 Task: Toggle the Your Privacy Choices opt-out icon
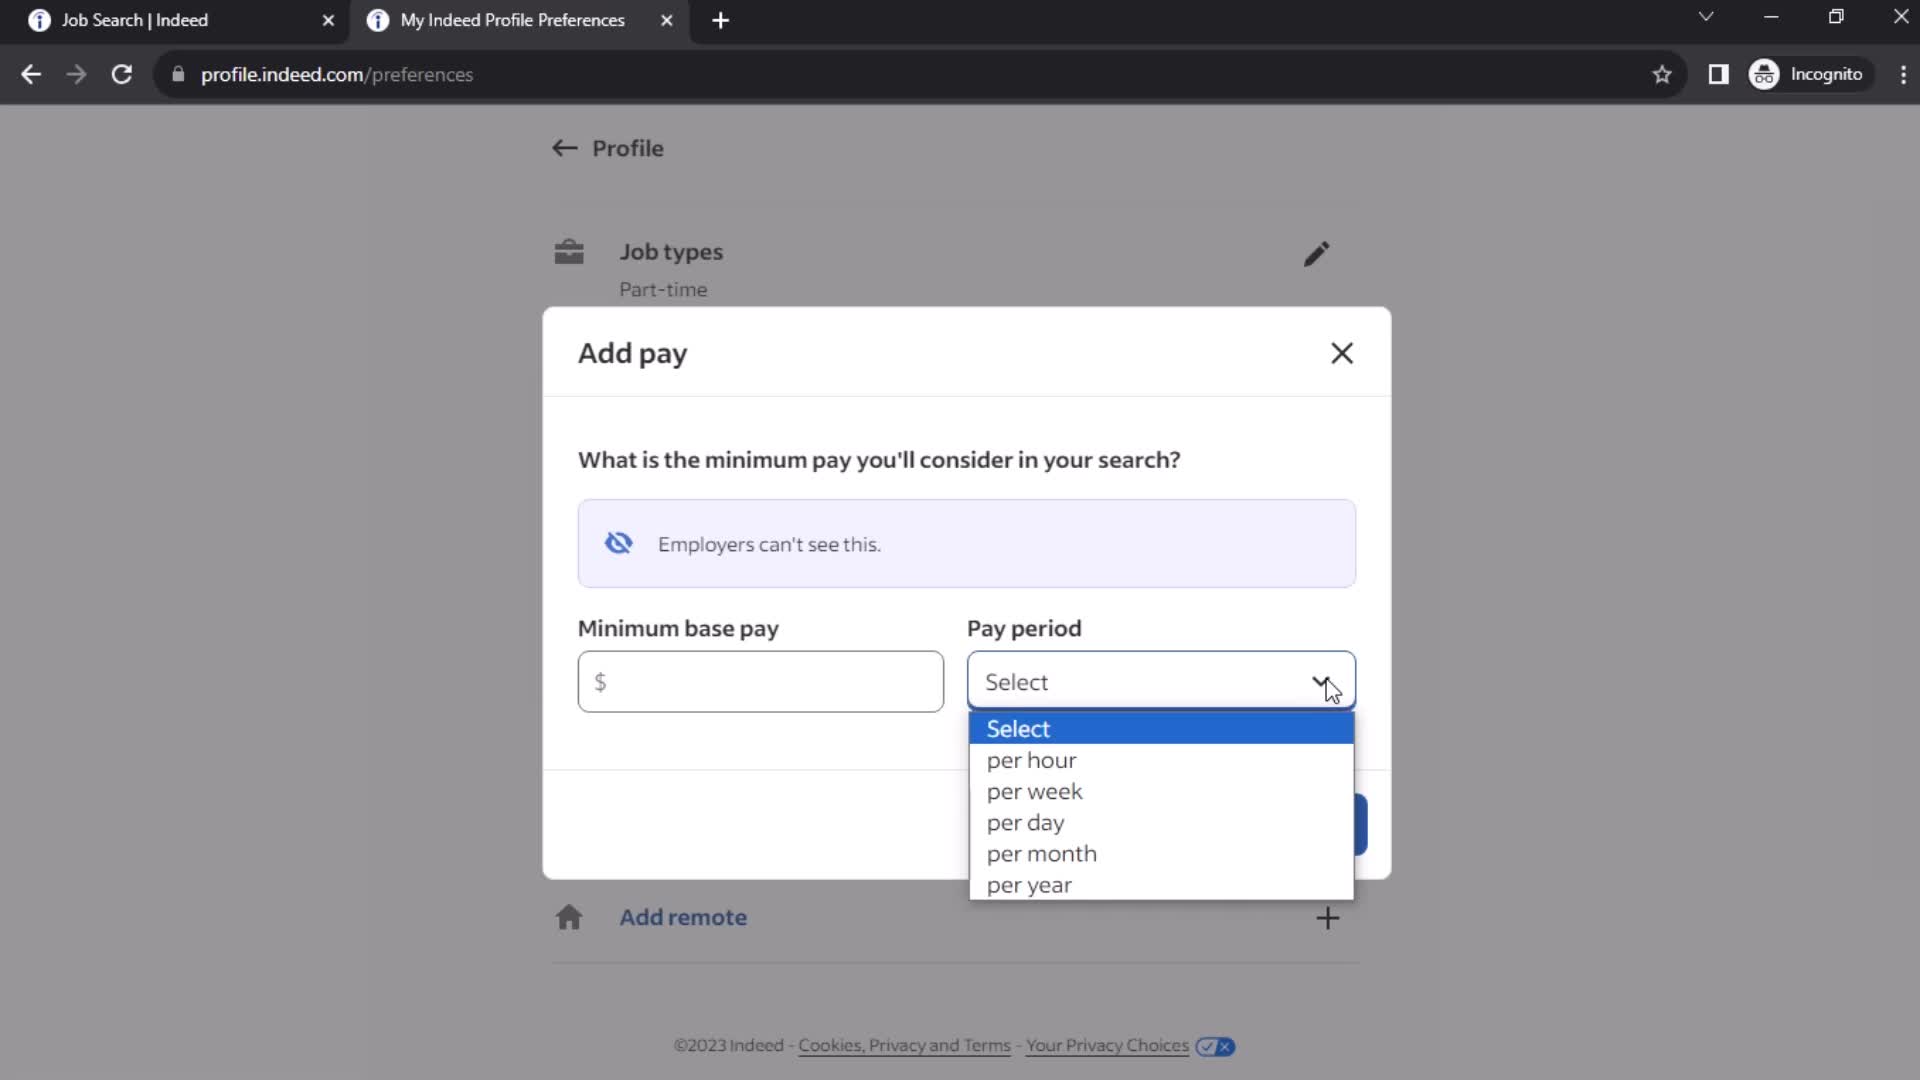tap(1215, 1046)
